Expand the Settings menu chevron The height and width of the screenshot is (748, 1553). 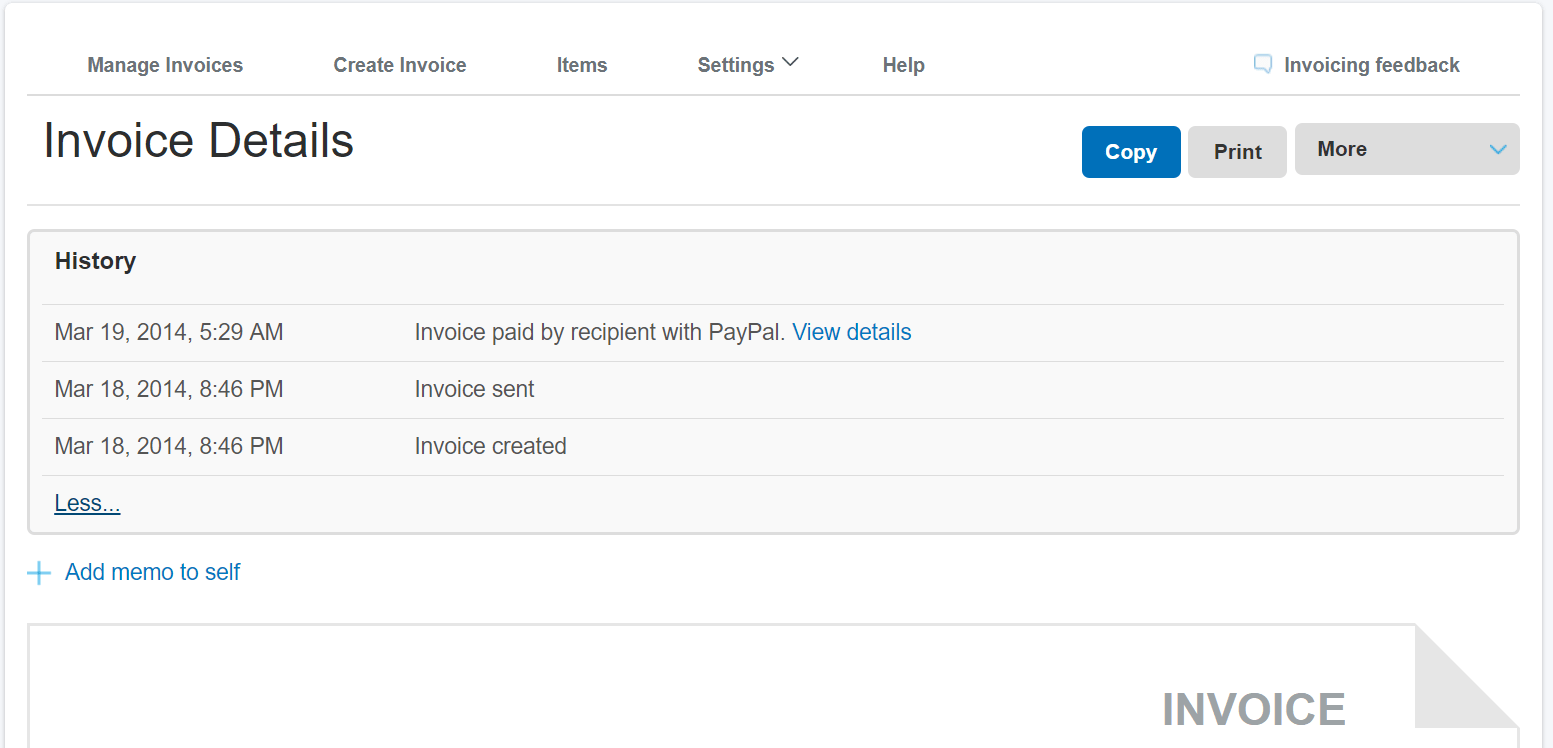point(790,63)
